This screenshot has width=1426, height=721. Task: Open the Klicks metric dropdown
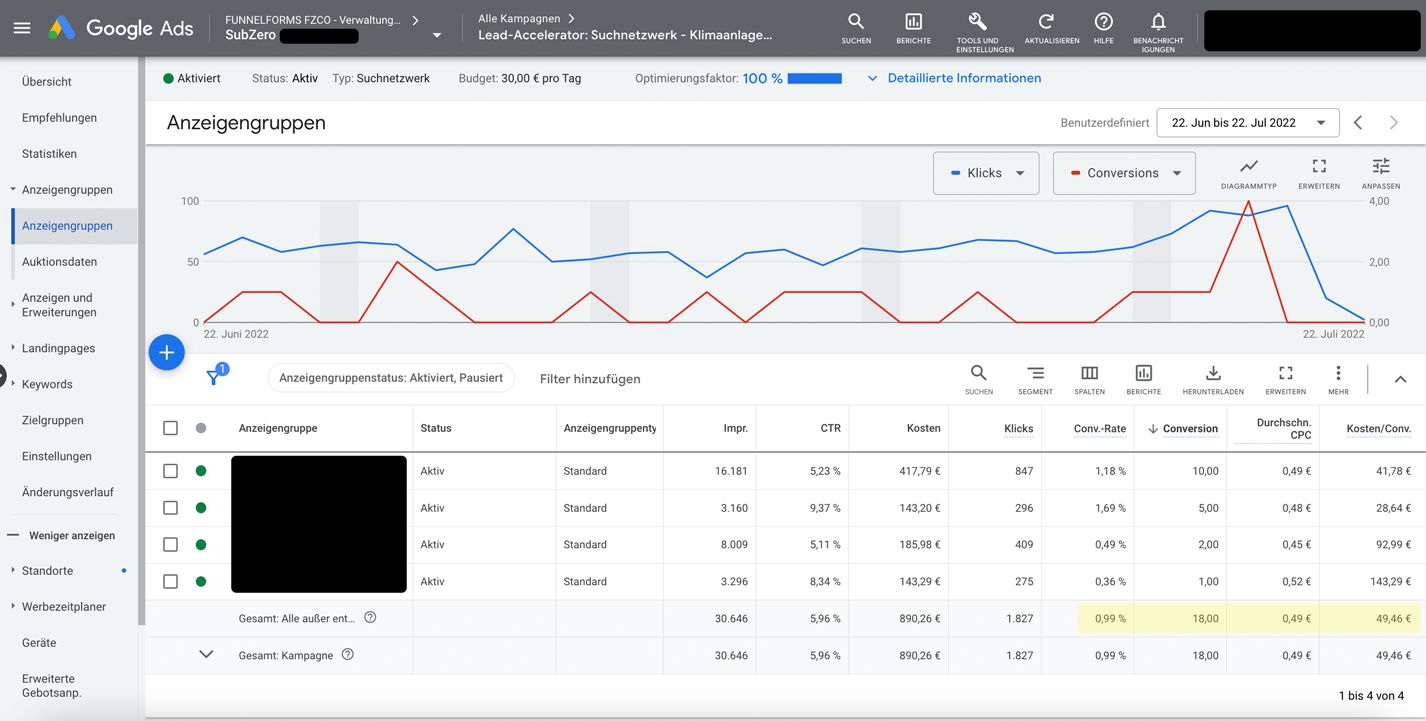(x=986, y=173)
